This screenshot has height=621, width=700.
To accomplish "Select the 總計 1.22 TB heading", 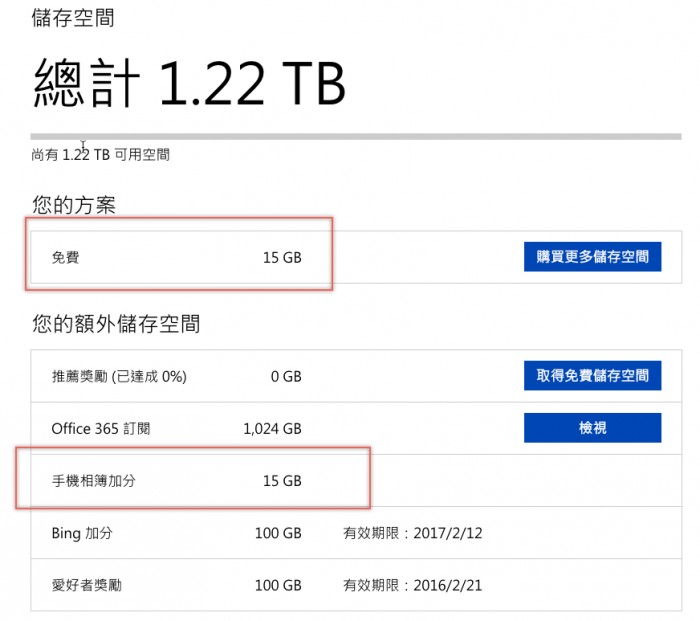I will [x=189, y=83].
